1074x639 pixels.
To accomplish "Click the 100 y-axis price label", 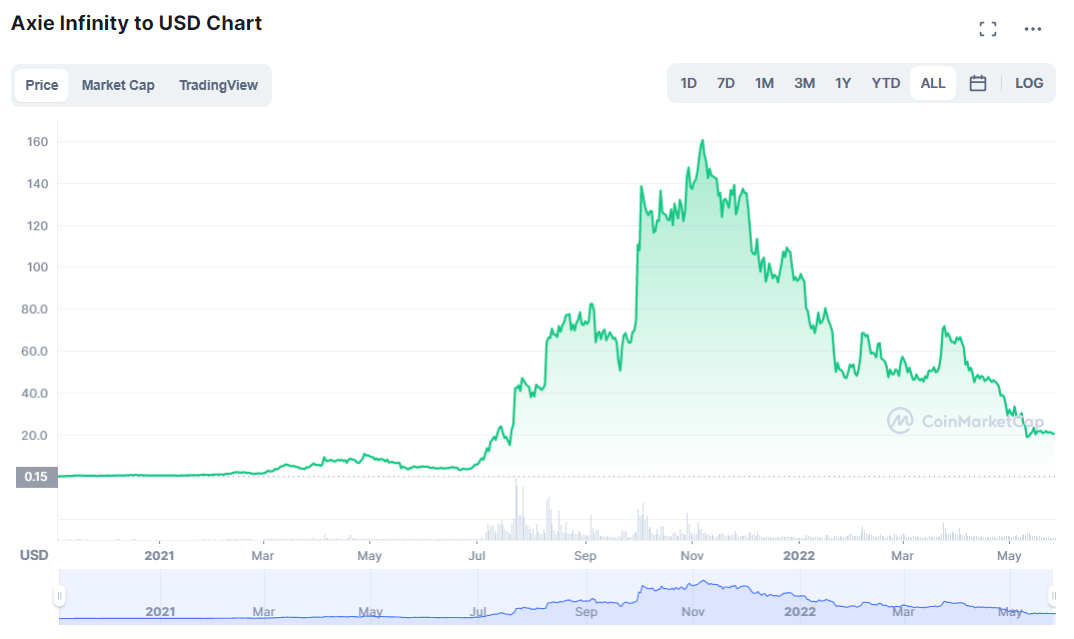I will click(x=38, y=267).
